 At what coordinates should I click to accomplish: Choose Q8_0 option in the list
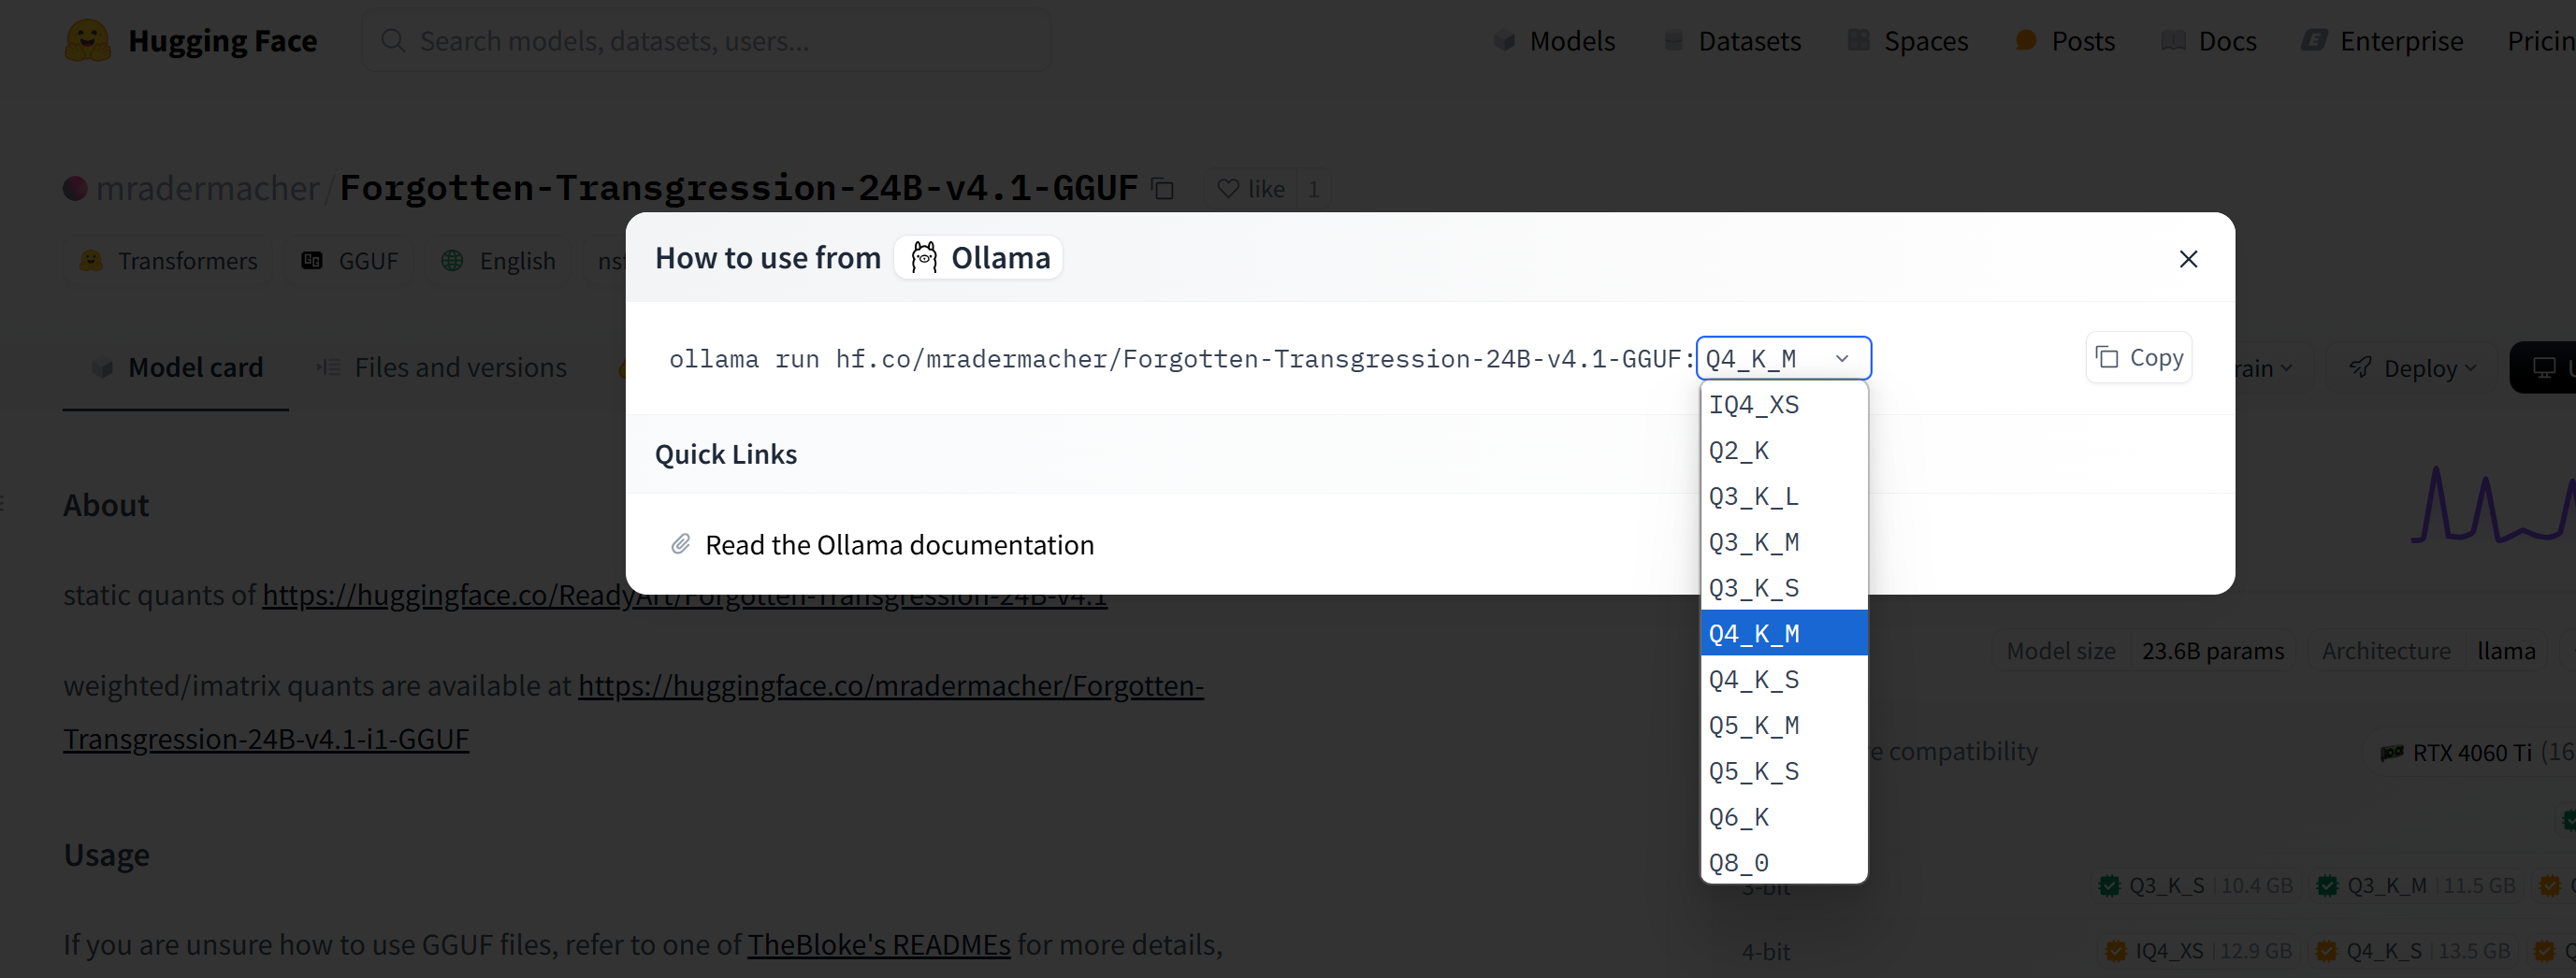click(x=1783, y=862)
